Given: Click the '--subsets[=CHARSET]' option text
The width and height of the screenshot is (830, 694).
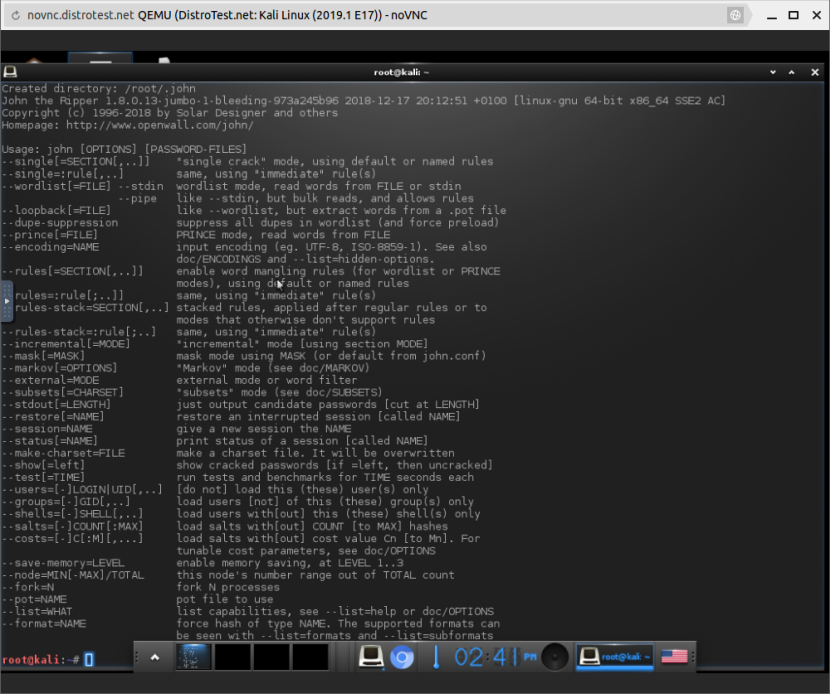Looking at the screenshot, I should pos(62,392).
